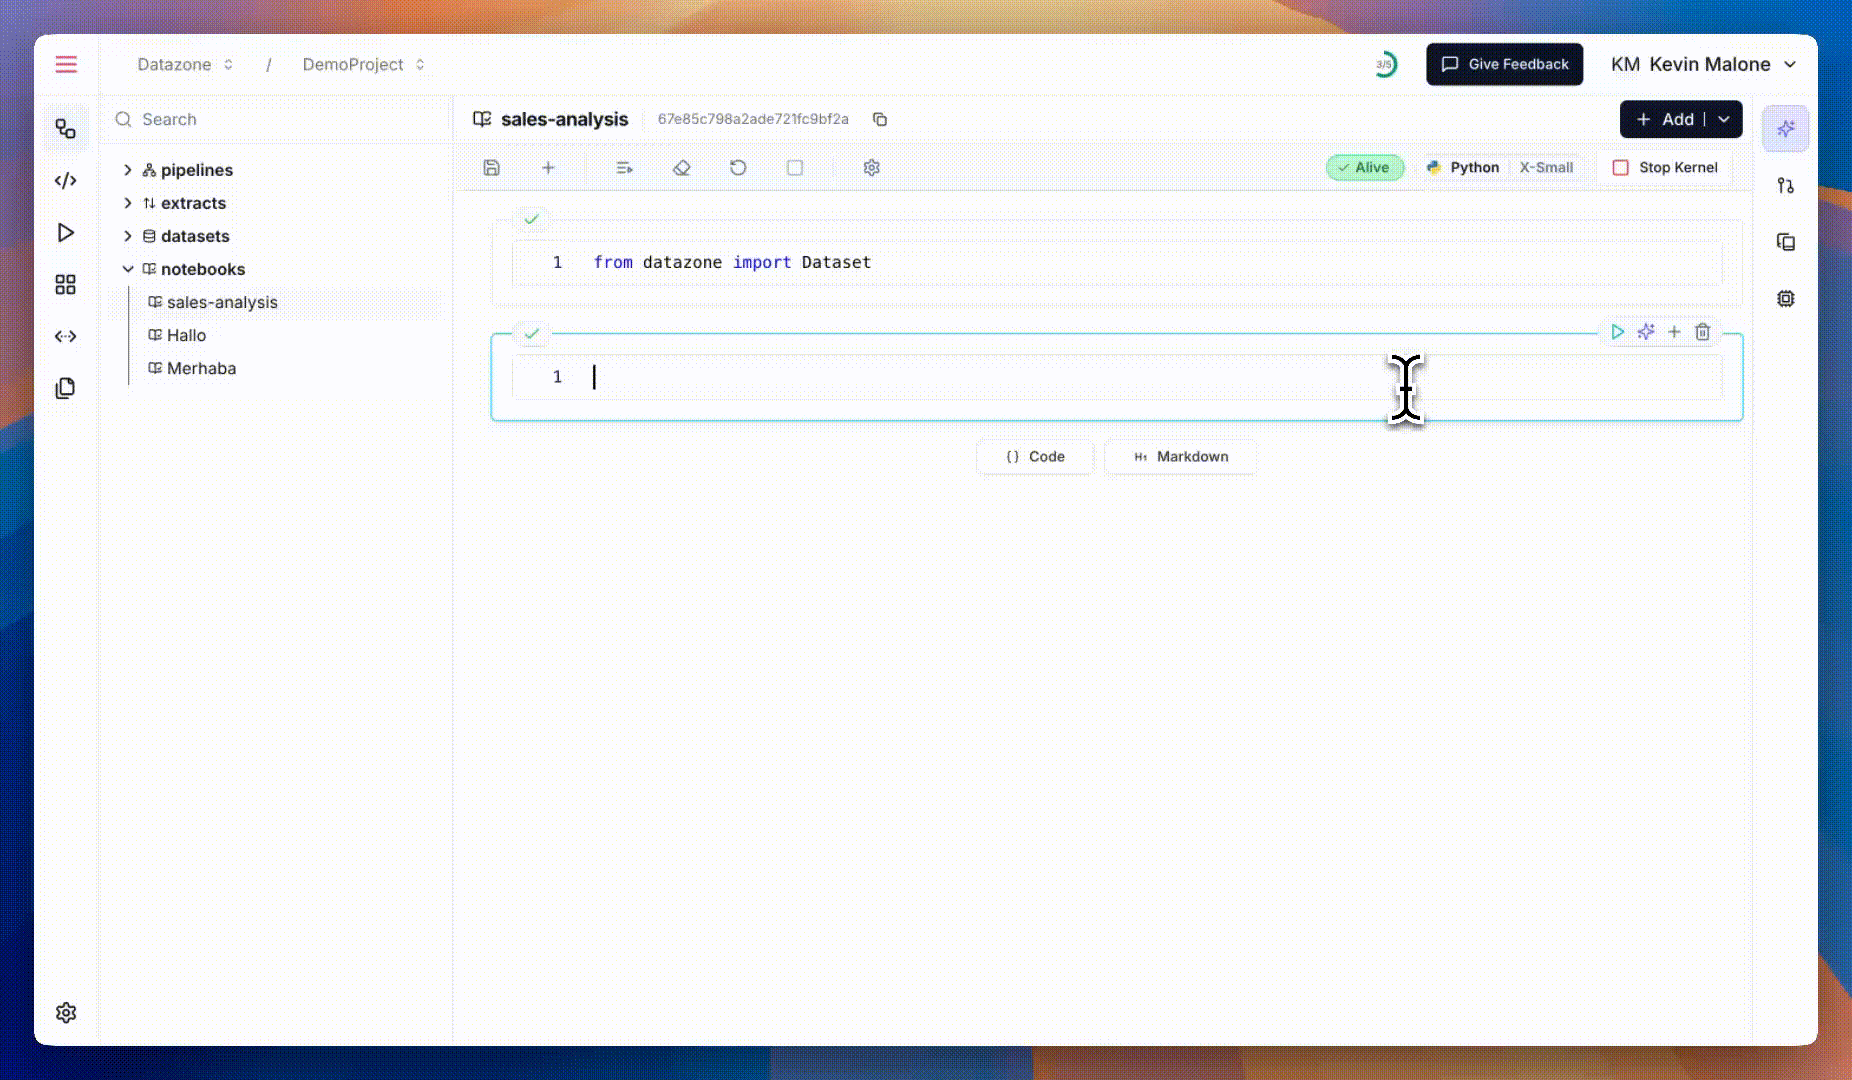This screenshot has height=1080, width=1852.
Task: Open the Datazone organization switcher
Action: tap(185, 64)
